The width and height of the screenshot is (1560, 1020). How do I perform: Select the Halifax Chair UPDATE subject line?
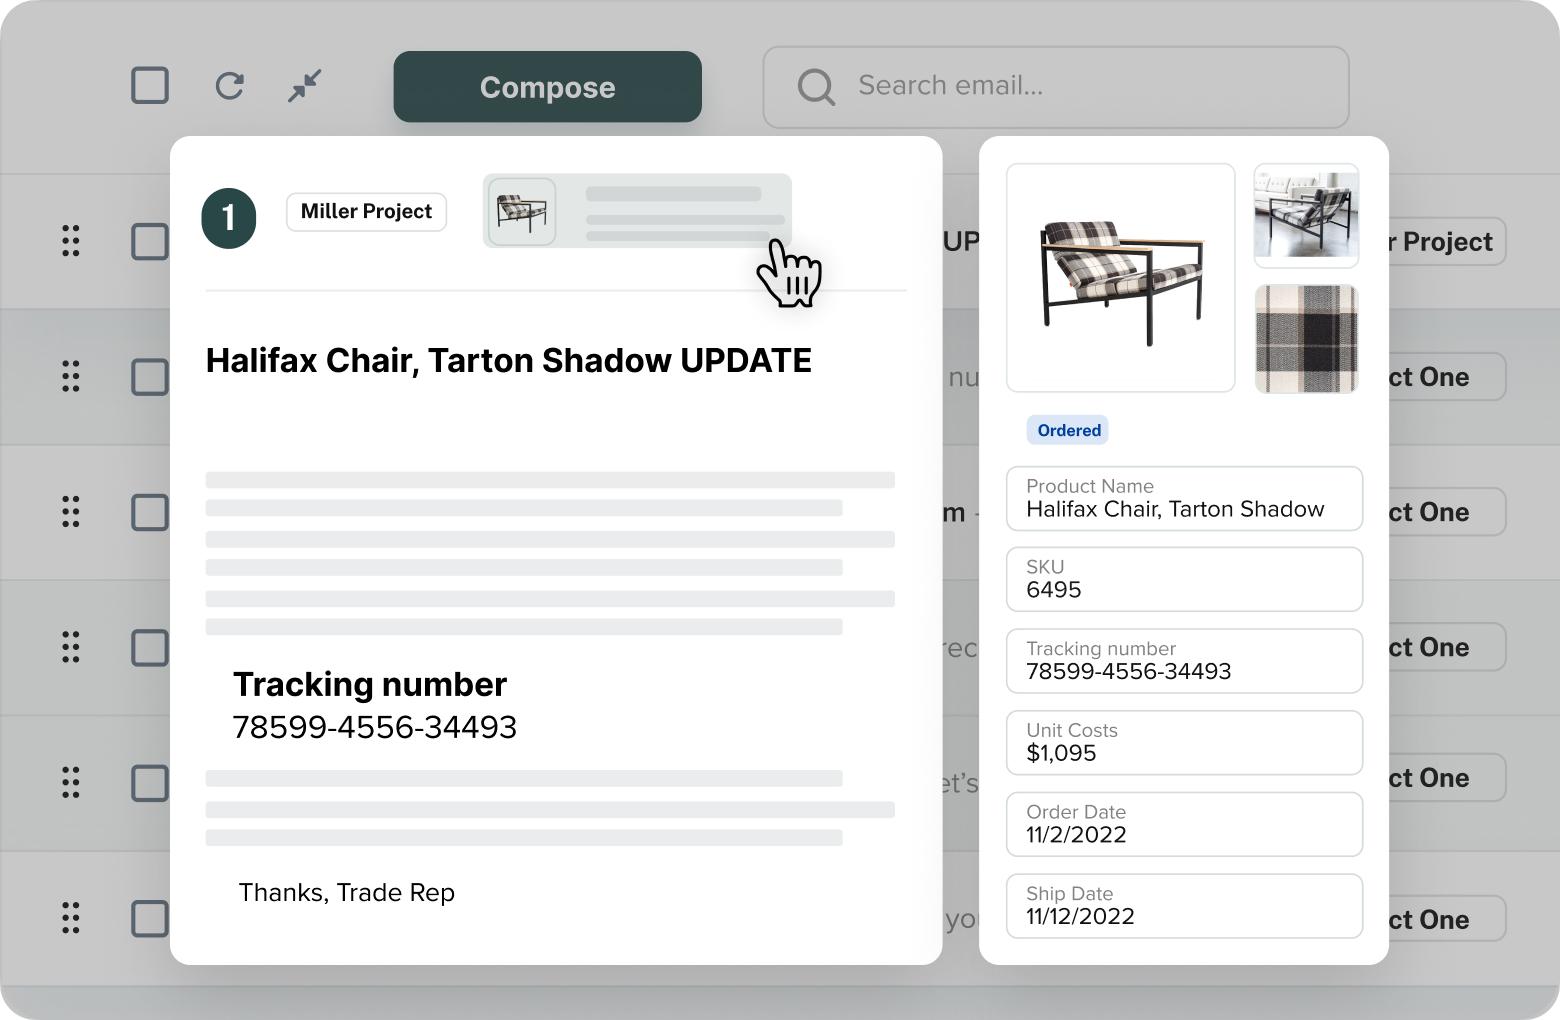508,361
